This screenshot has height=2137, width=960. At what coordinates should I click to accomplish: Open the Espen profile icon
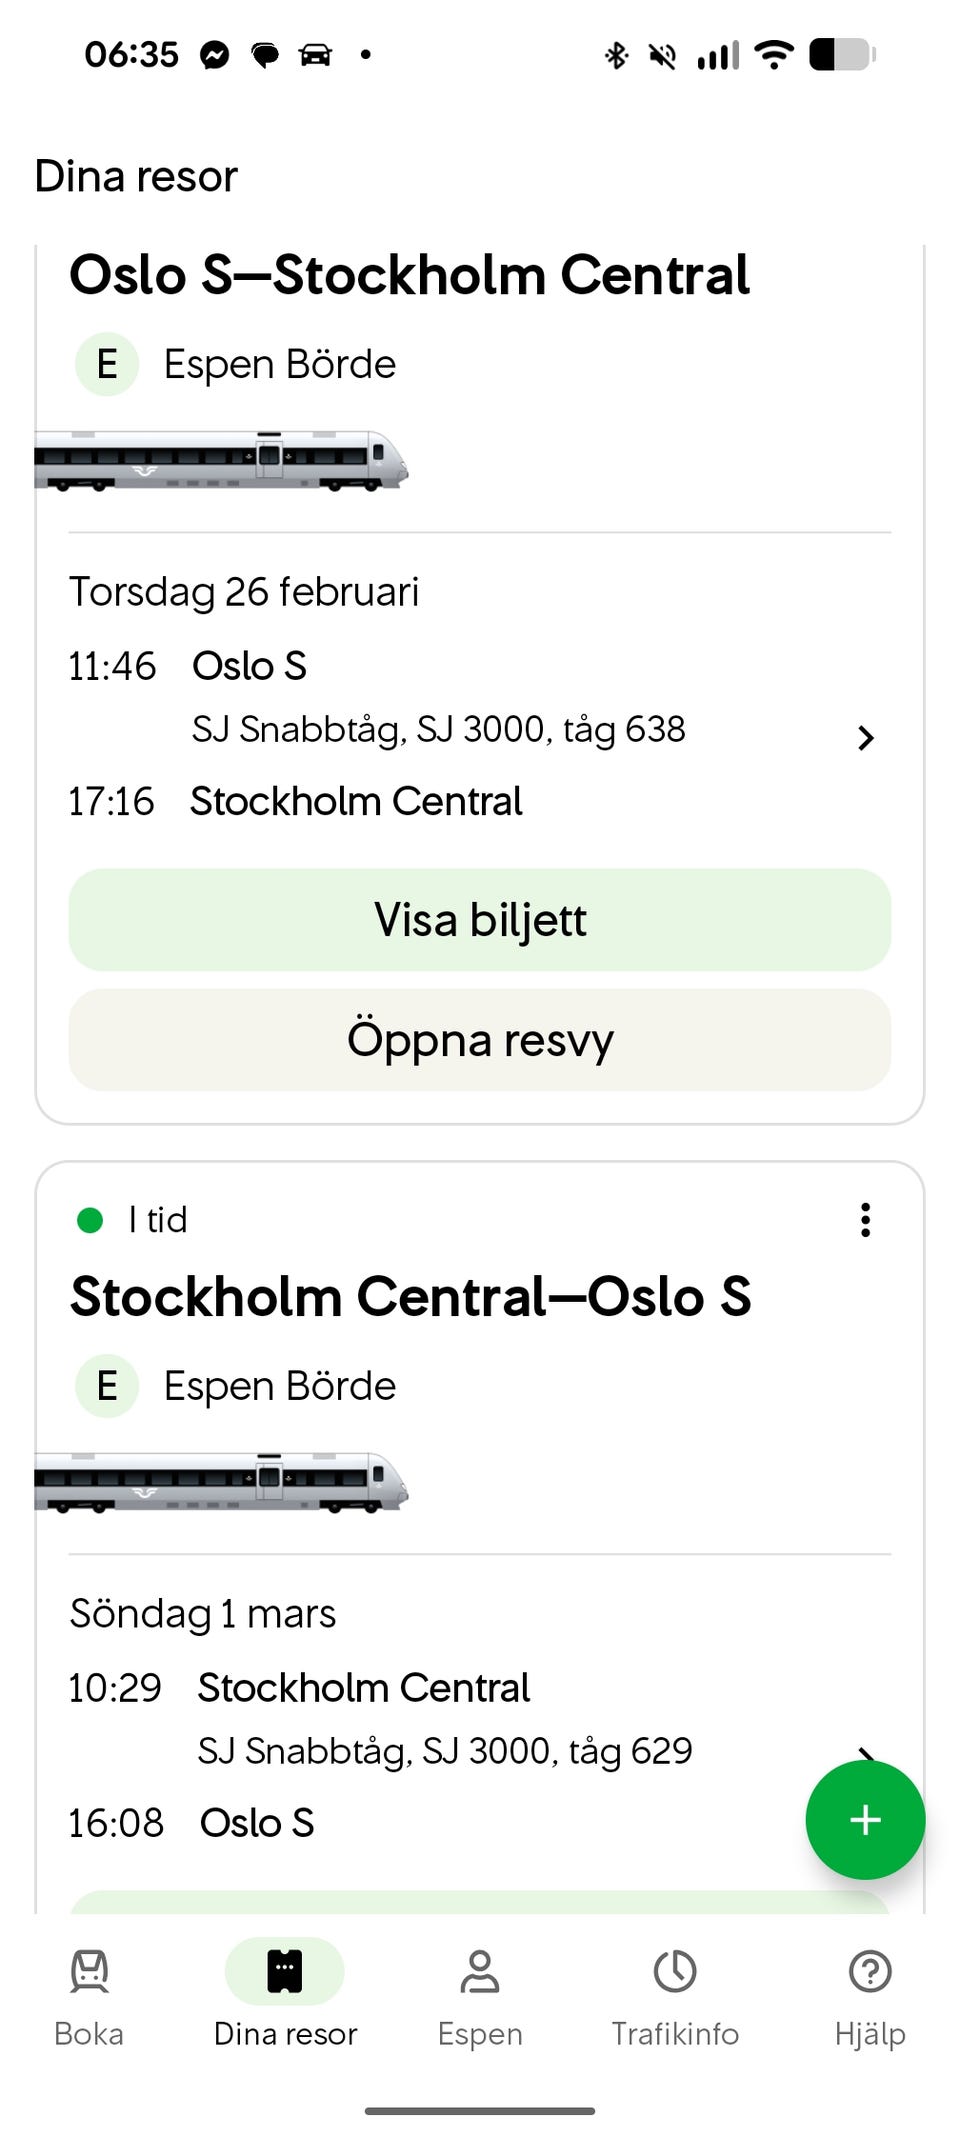tap(480, 1972)
